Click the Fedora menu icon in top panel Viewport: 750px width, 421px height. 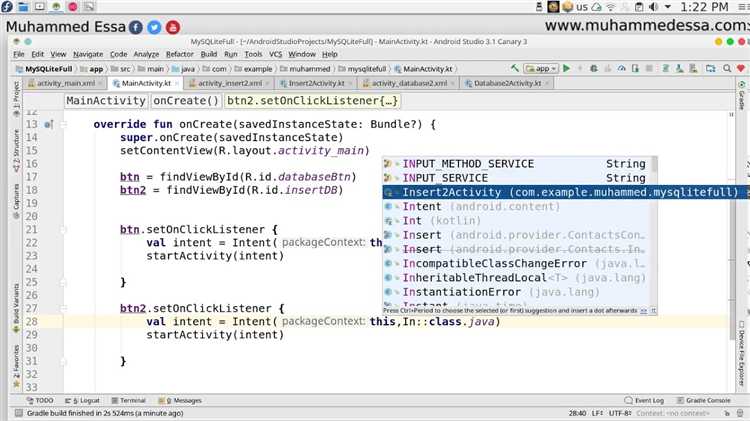pos(7,7)
